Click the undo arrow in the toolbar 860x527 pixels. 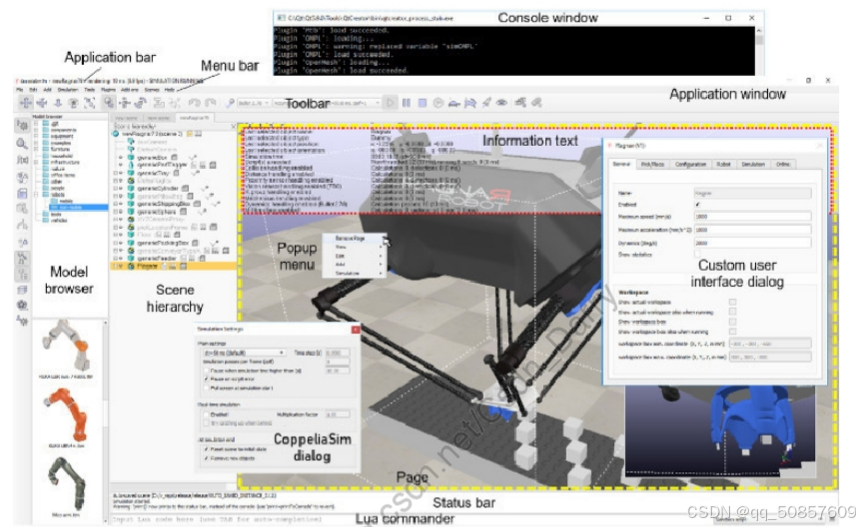click(x=194, y=103)
